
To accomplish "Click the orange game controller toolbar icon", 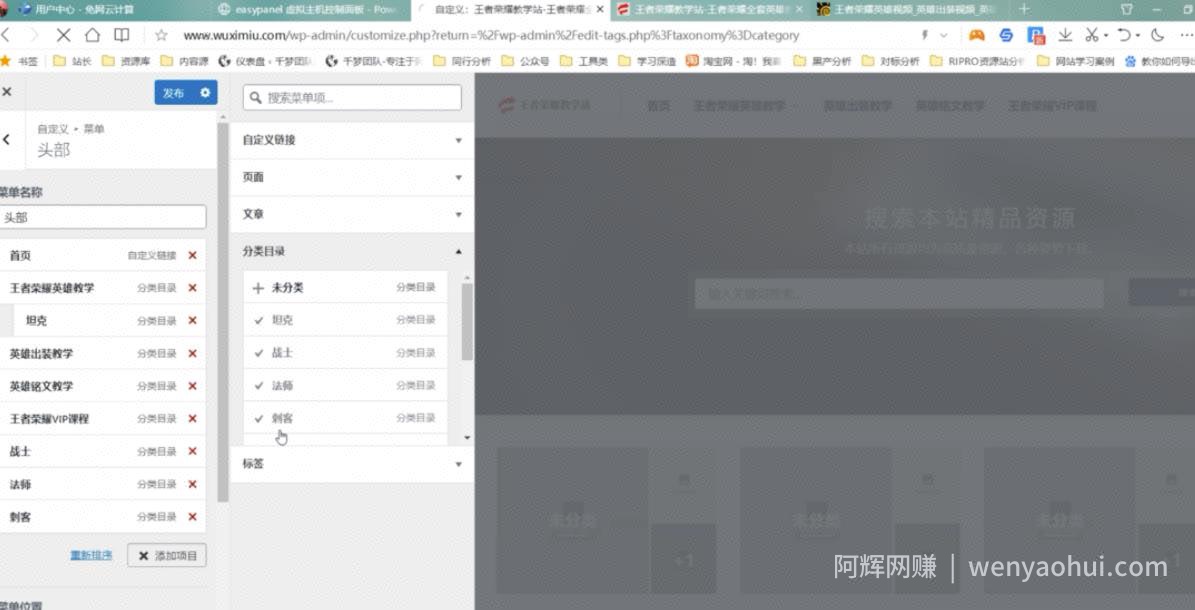I will tap(976, 35).
